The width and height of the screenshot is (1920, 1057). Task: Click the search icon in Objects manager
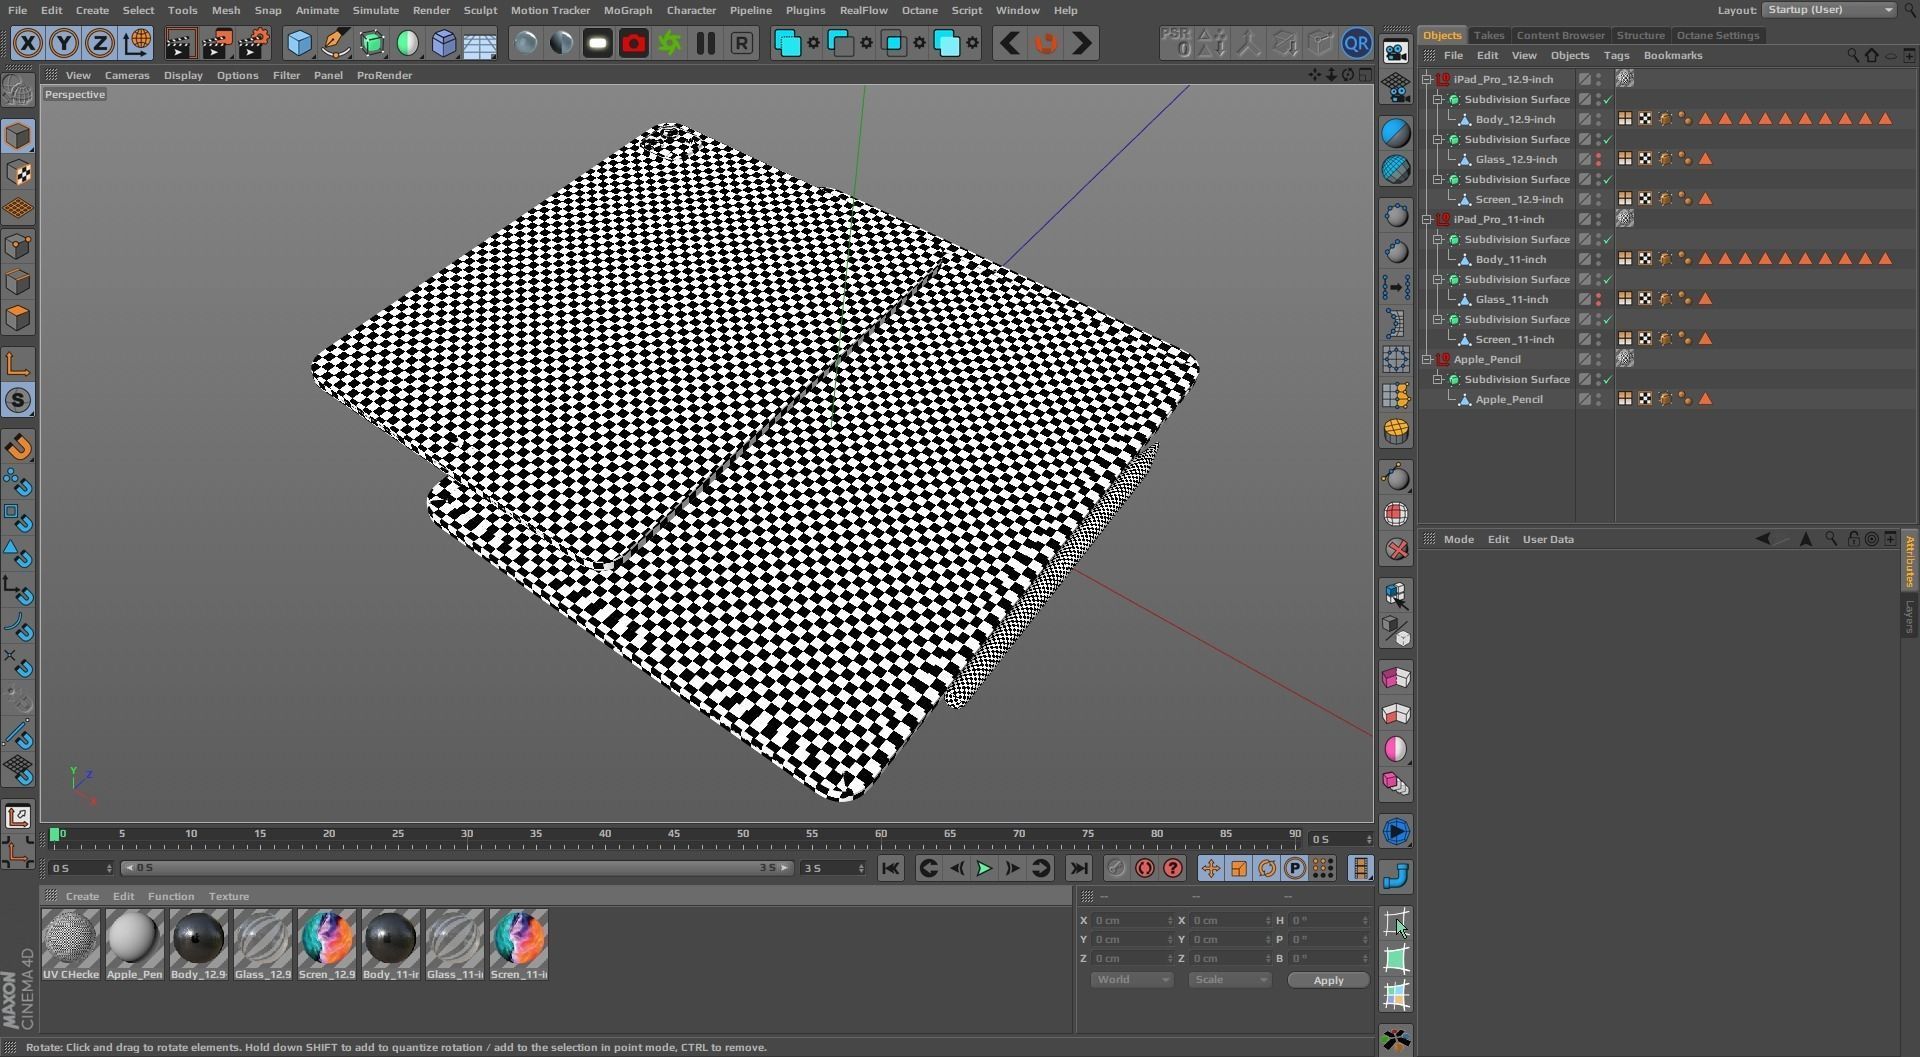(1852, 56)
